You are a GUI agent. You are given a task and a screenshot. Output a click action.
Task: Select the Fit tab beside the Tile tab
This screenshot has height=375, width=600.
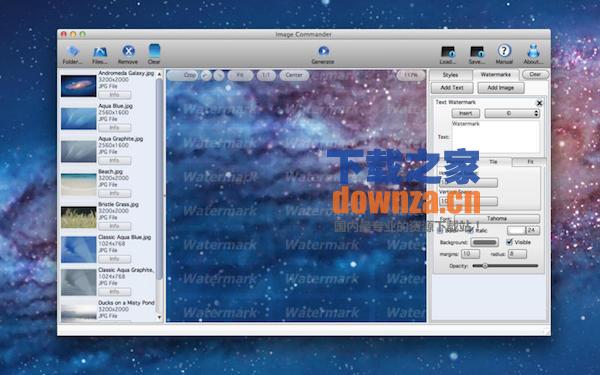530,162
